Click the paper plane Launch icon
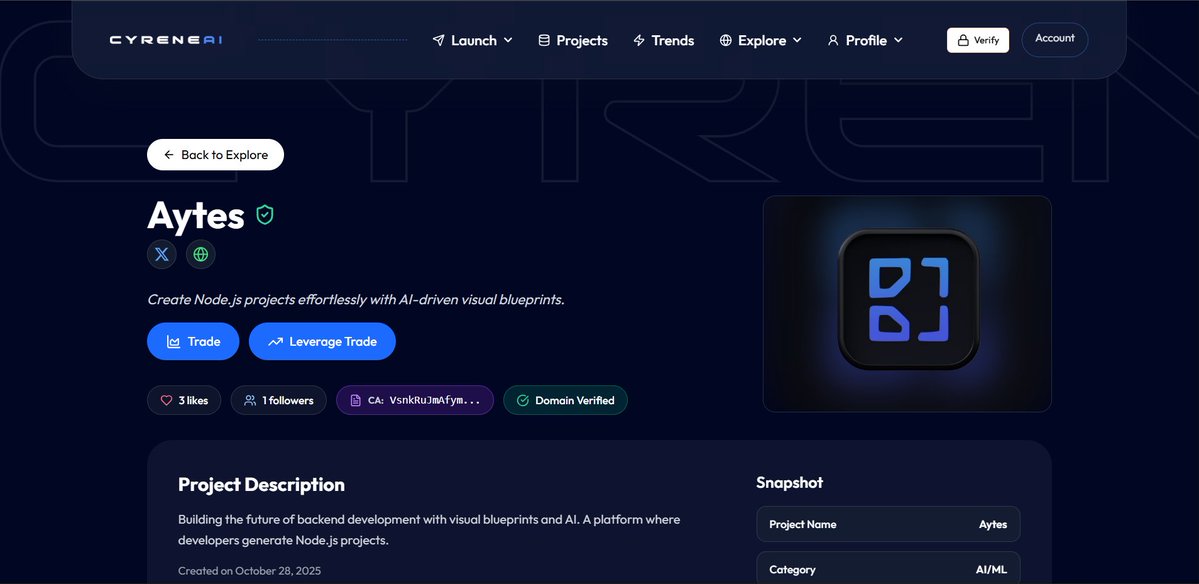 click(x=438, y=41)
